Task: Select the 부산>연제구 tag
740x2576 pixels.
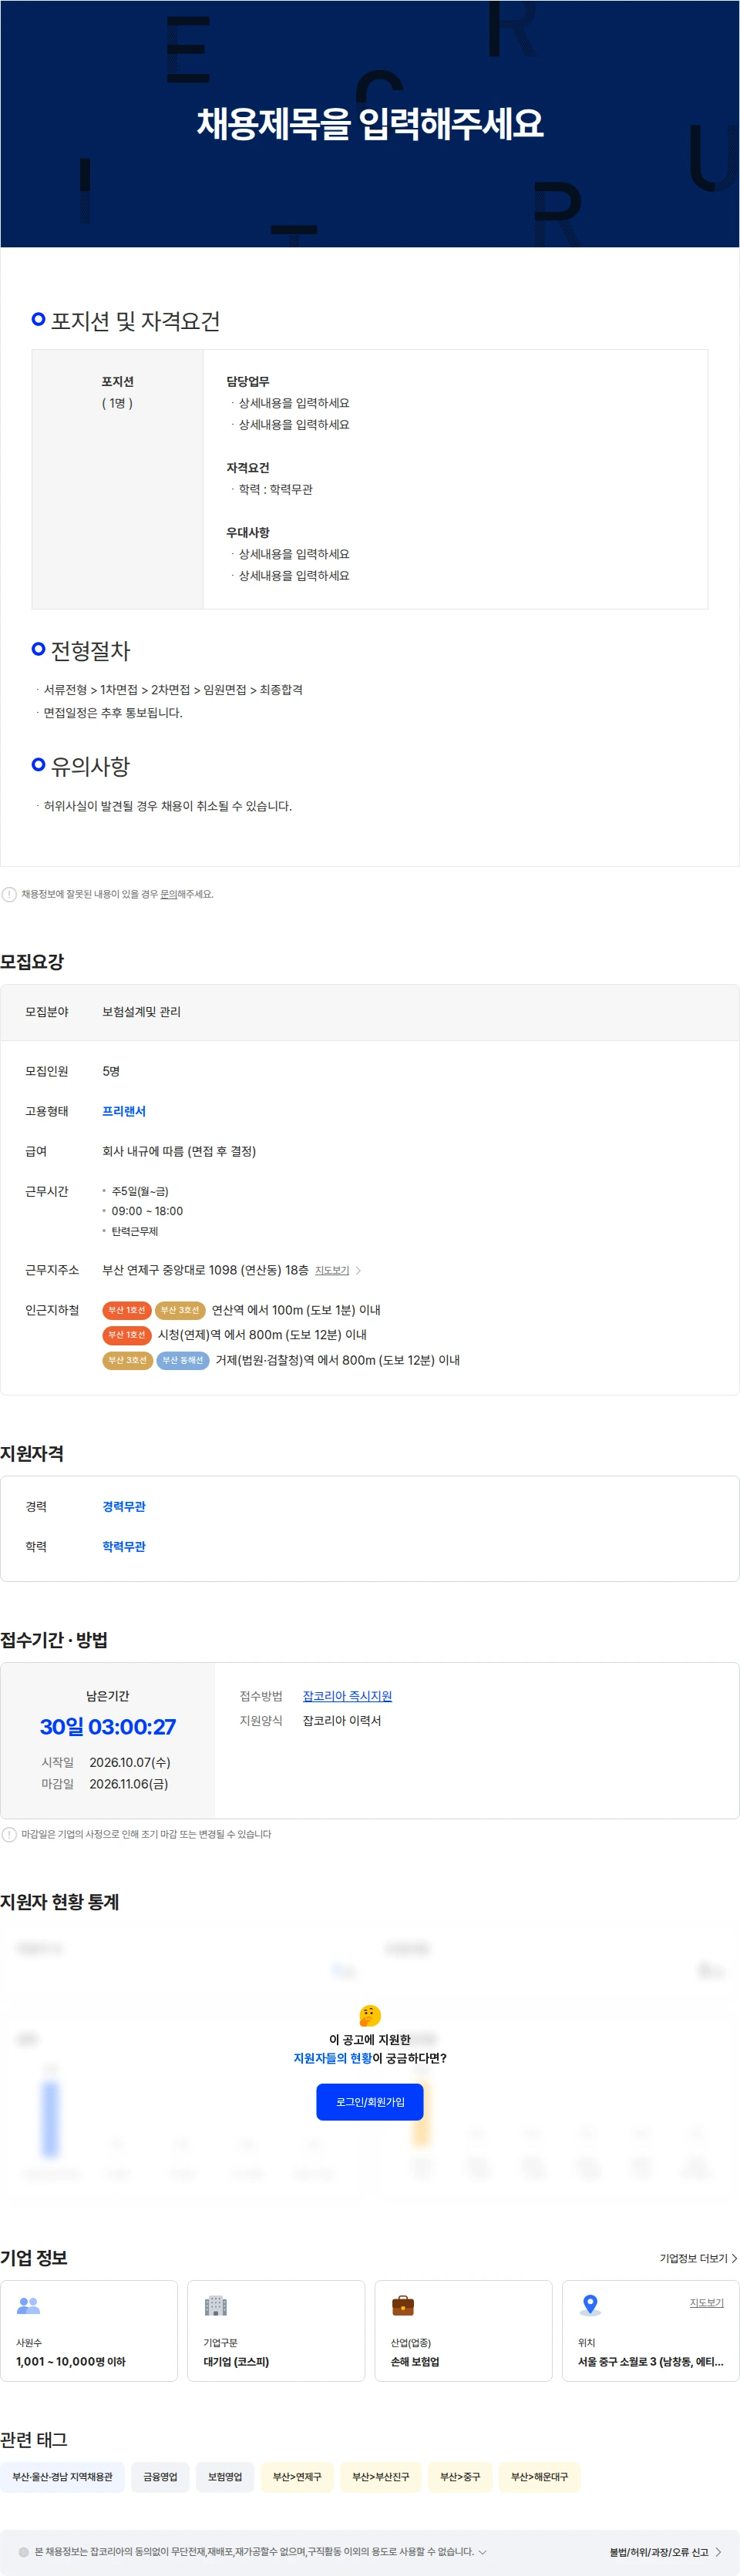Action: point(297,2476)
